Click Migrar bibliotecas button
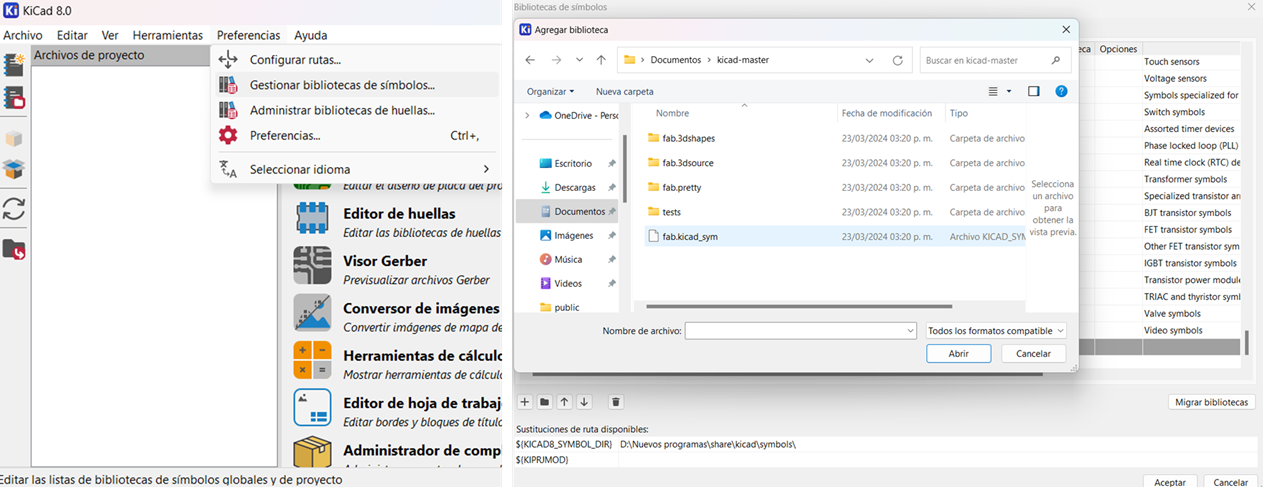Viewport: 1263px width, 487px height. (x=1211, y=402)
